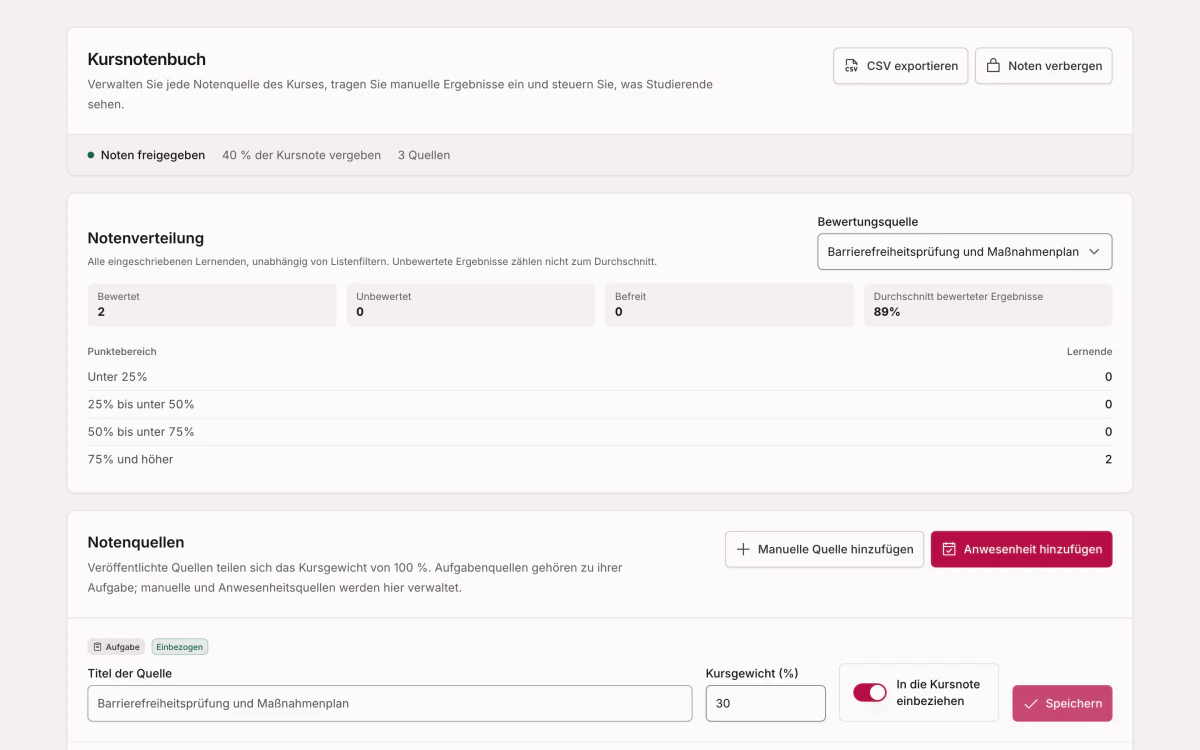Screen dimensions: 1200x750
Task: Click the CSV file icon in export button
Action: click(851, 66)
